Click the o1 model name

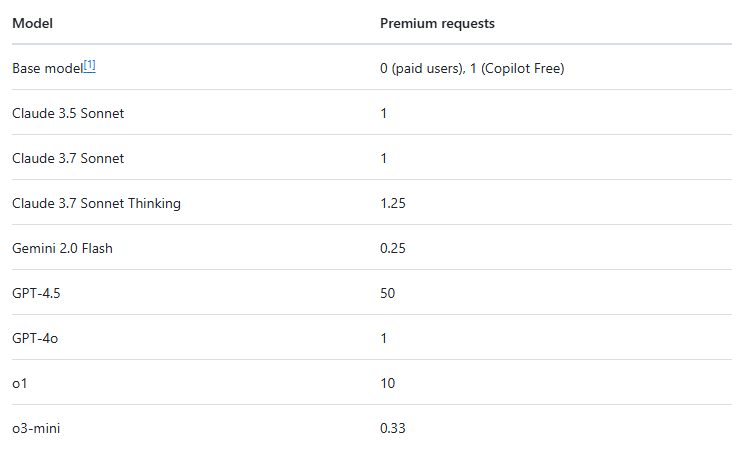(x=19, y=384)
